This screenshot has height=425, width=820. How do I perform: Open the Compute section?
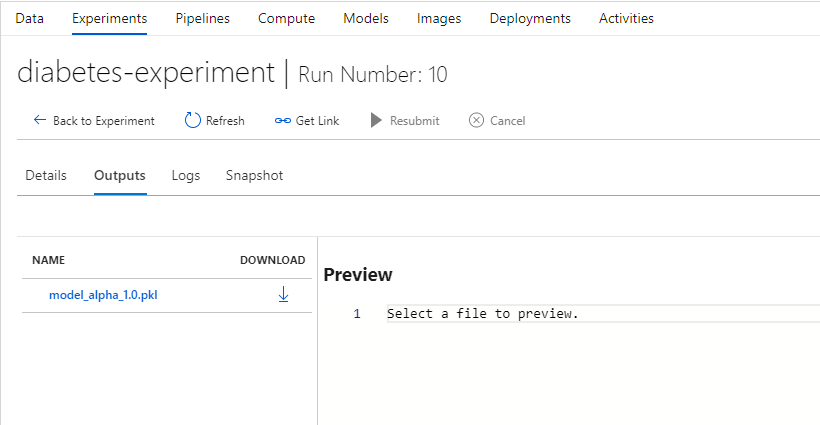pos(286,18)
